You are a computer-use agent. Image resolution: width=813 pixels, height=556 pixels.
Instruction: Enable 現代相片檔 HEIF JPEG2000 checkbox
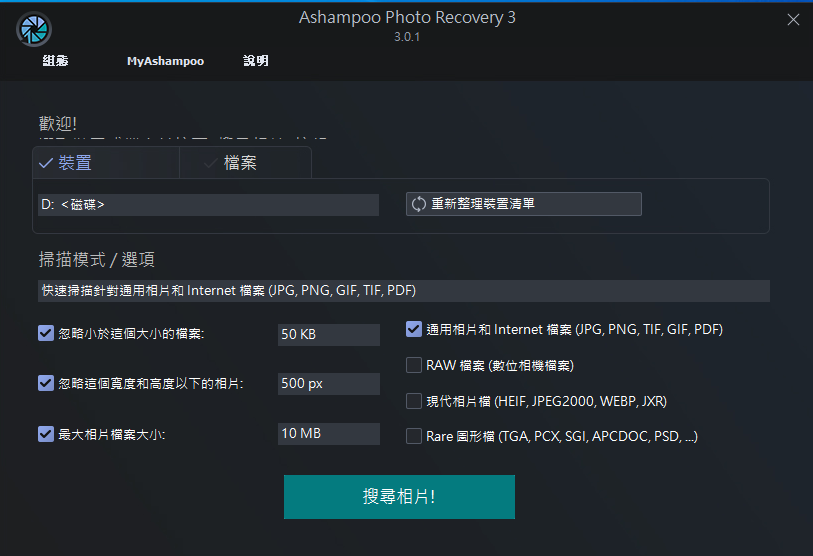[414, 401]
